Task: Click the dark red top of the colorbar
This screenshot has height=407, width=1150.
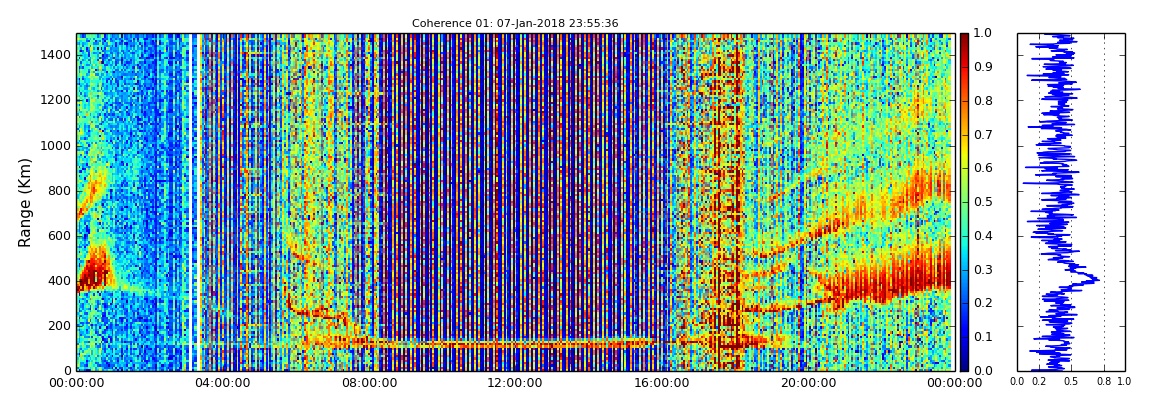Action: pos(964,40)
